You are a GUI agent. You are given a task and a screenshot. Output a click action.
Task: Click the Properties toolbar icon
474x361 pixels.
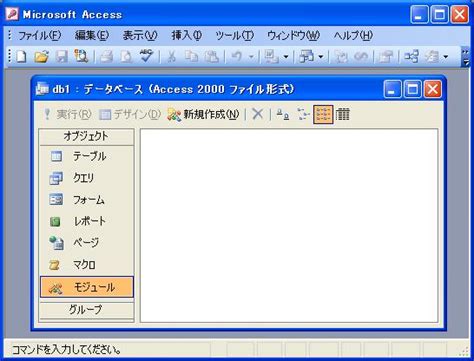pos(386,57)
